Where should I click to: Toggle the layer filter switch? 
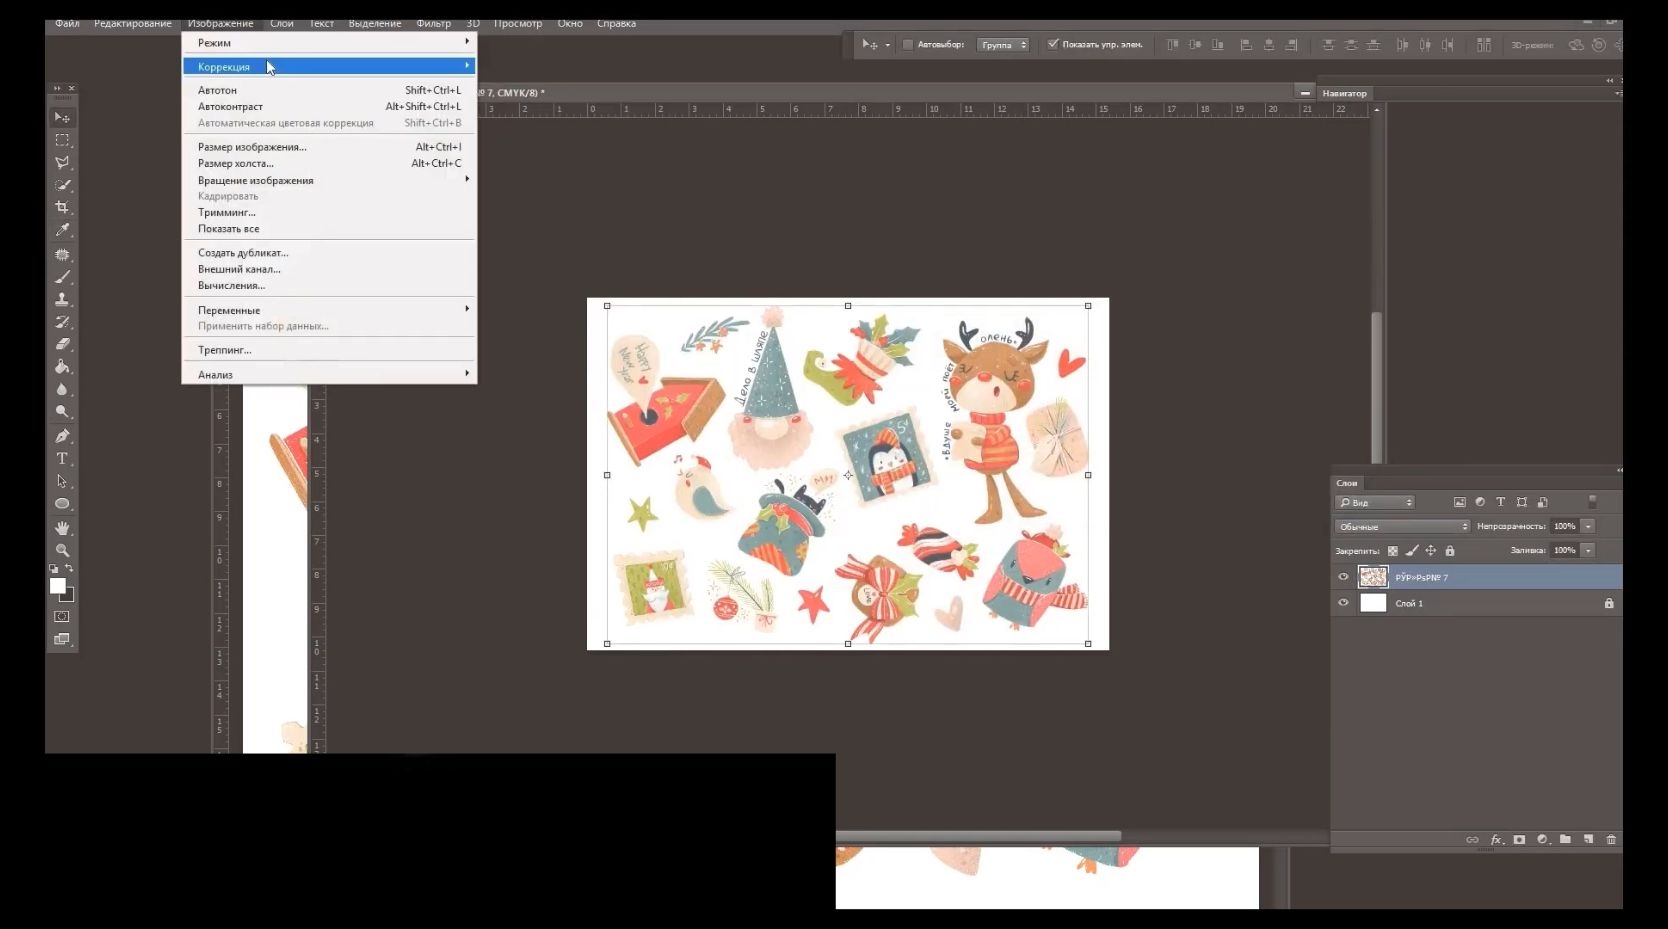coord(1593,502)
